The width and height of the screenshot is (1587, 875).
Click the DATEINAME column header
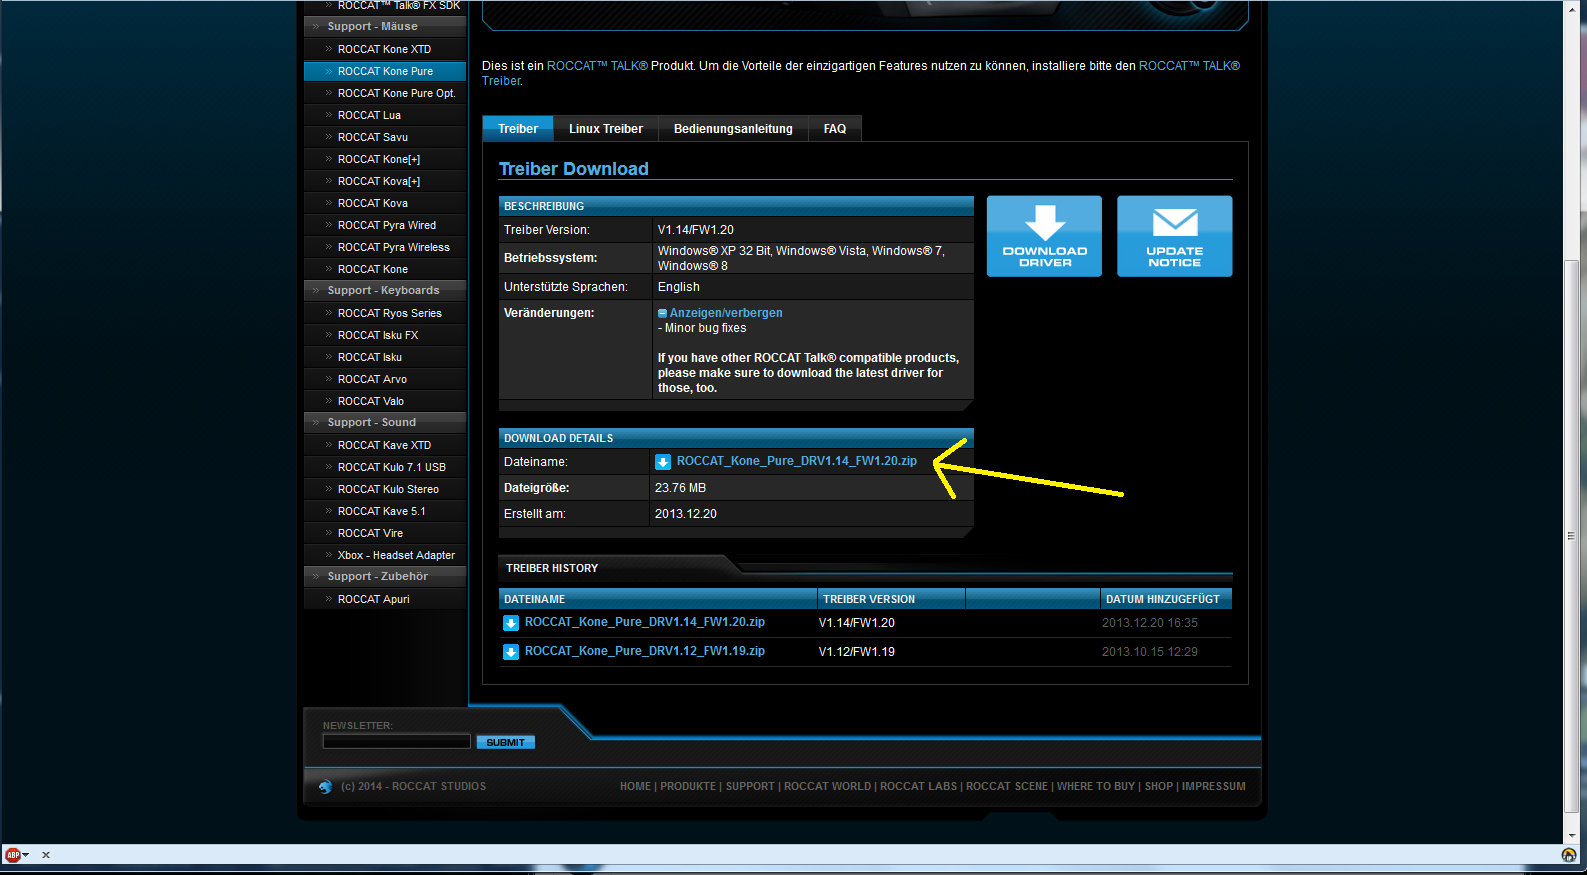click(658, 599)
